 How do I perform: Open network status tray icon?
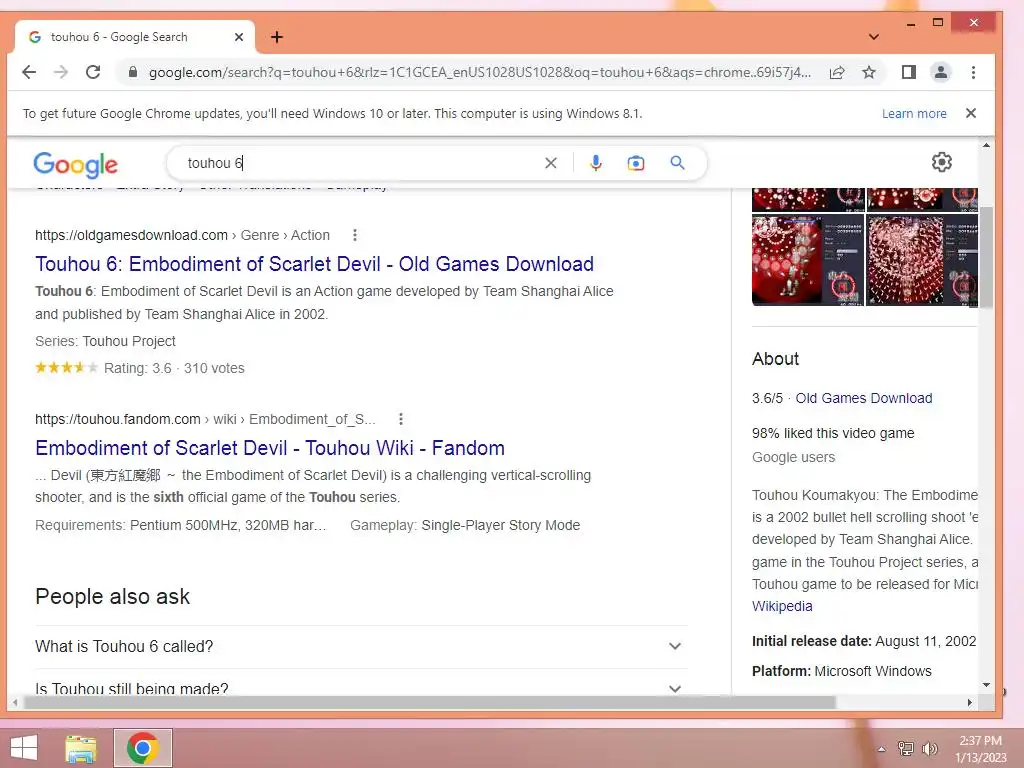click(906, 749)
